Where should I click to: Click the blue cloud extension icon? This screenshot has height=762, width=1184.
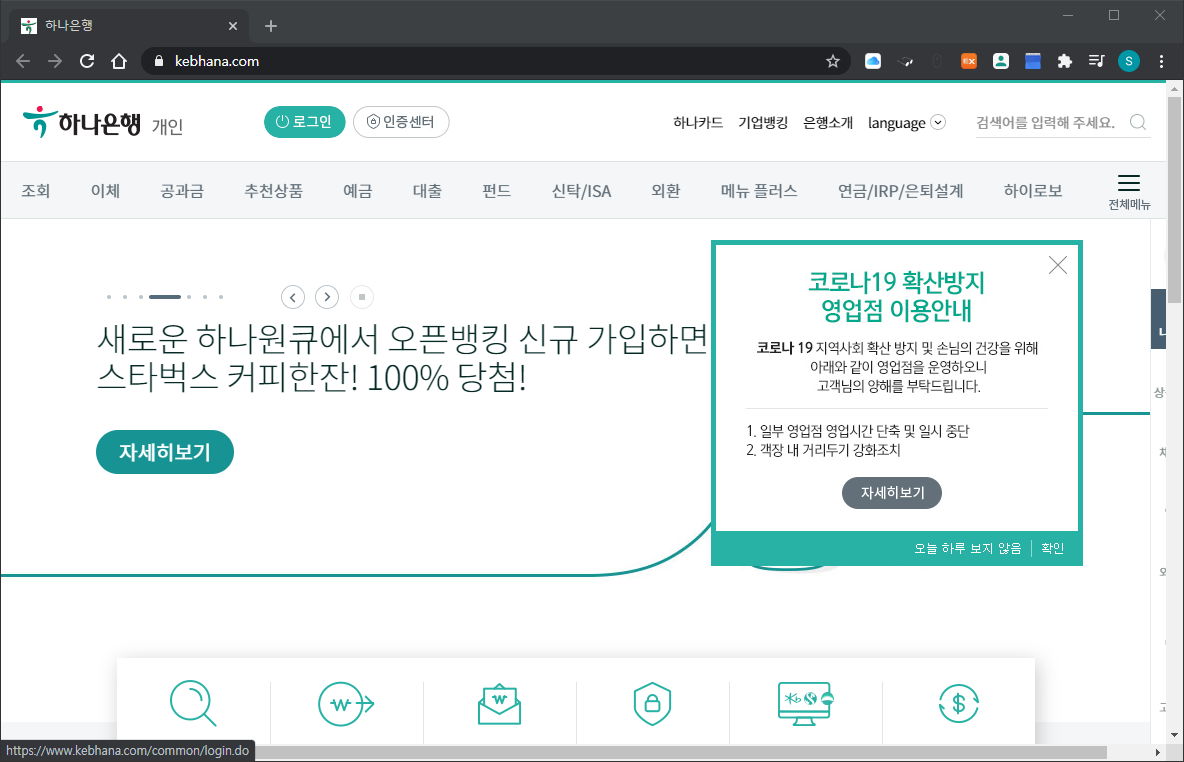(873, 61)
